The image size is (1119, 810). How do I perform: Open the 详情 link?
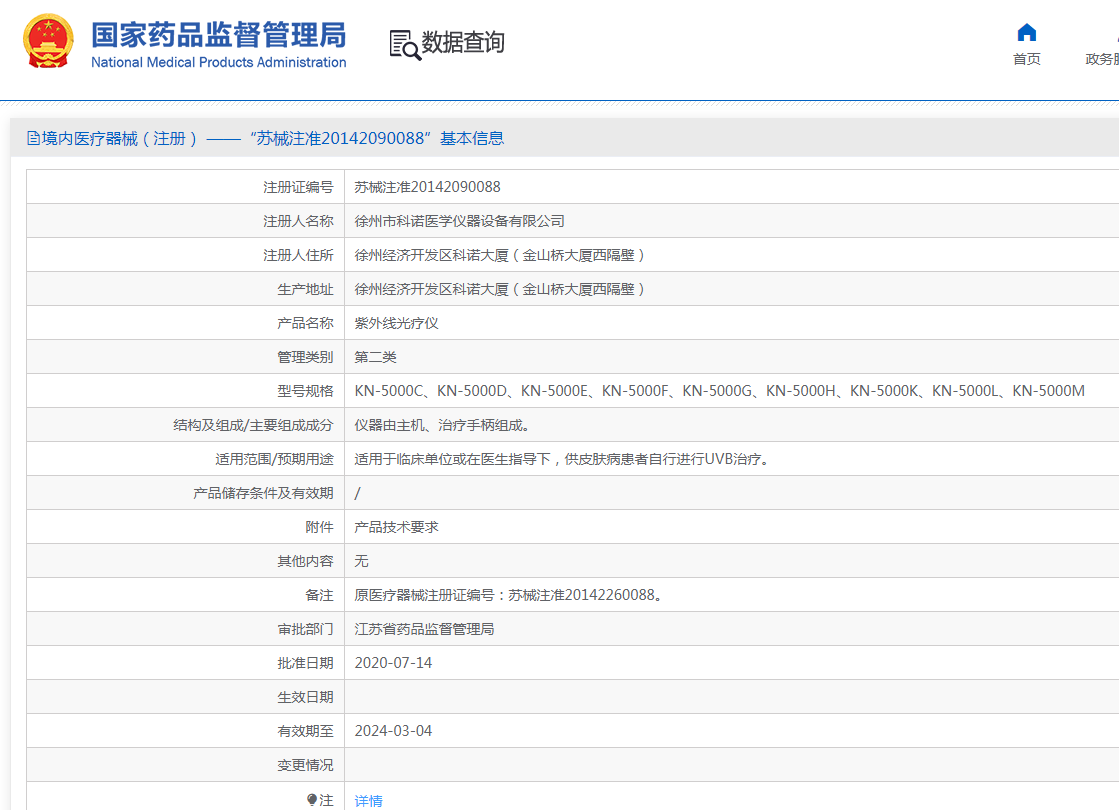368,801
